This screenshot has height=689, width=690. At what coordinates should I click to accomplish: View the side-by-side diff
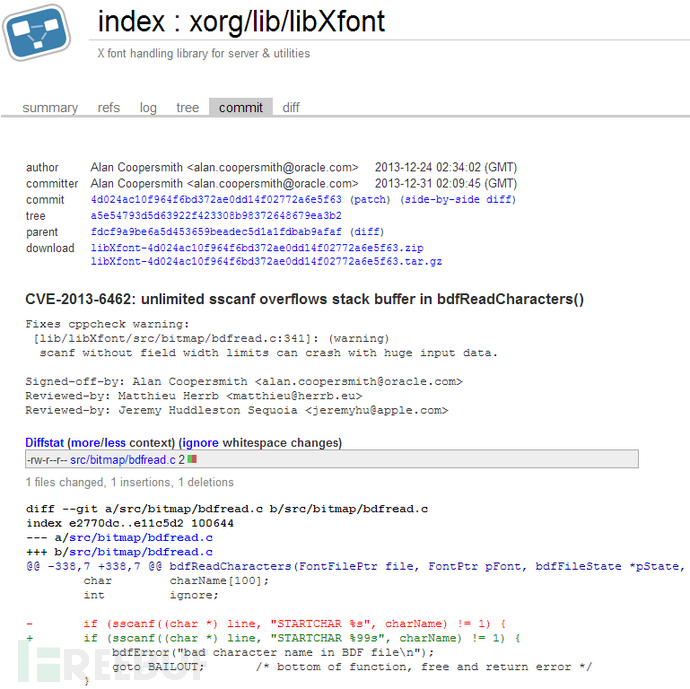click(458, 199)
